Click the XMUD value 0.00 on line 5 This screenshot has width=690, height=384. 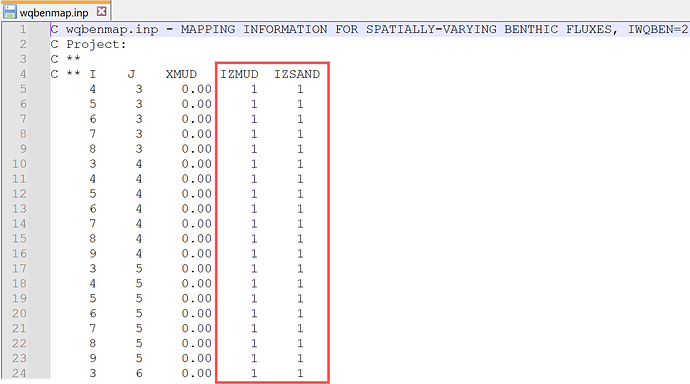click(x=197, y=89)
